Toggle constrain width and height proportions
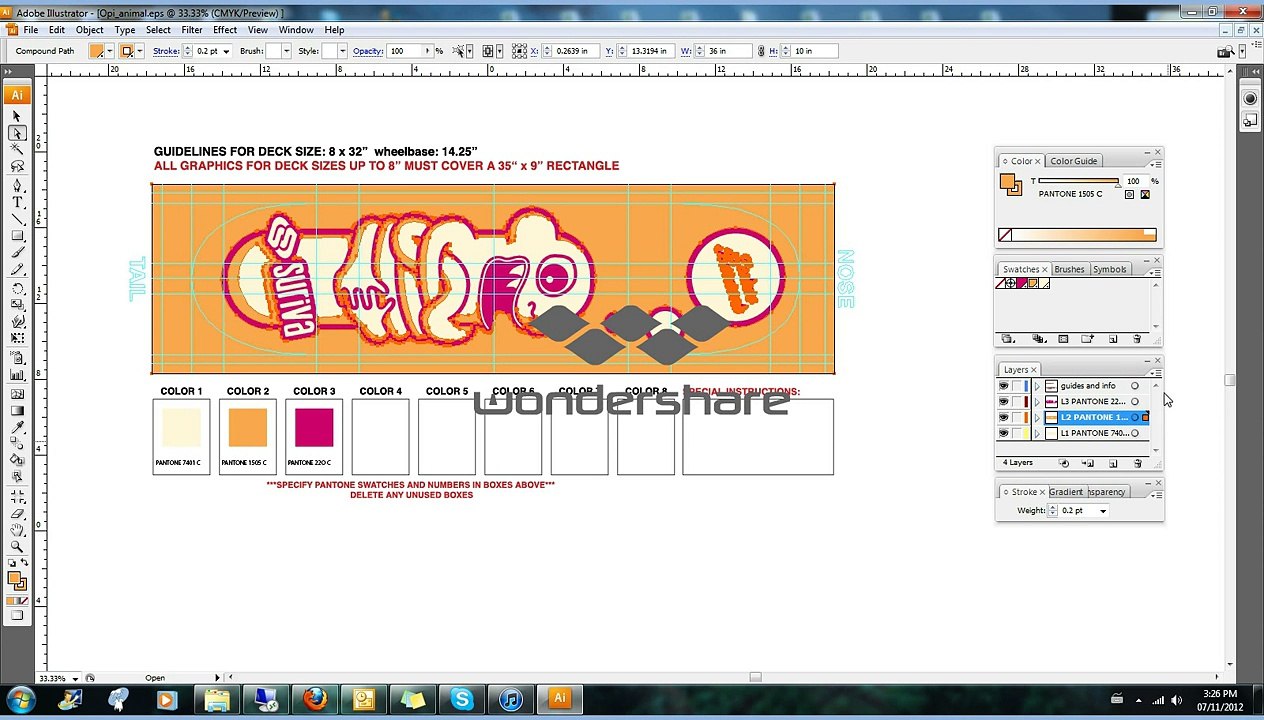 761,51
